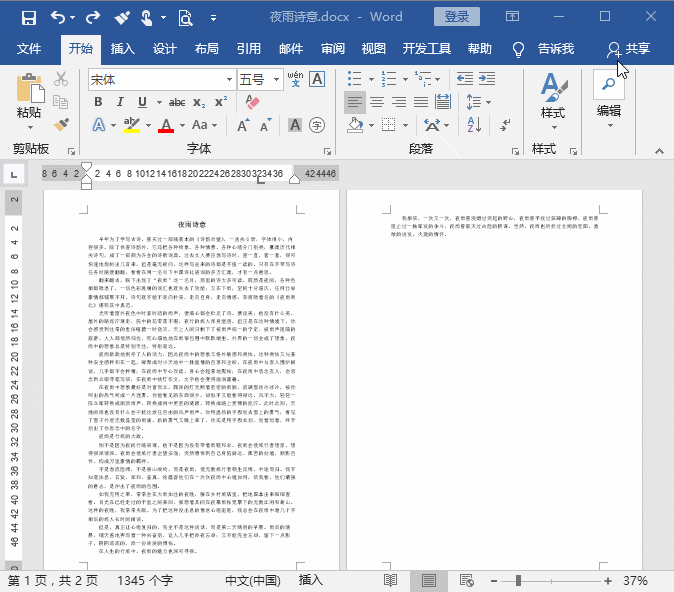Image resolution: width=674 pixels, height=592 pixels.
Task: Expand the numbered list options arrow
Action: coord(405,79)
